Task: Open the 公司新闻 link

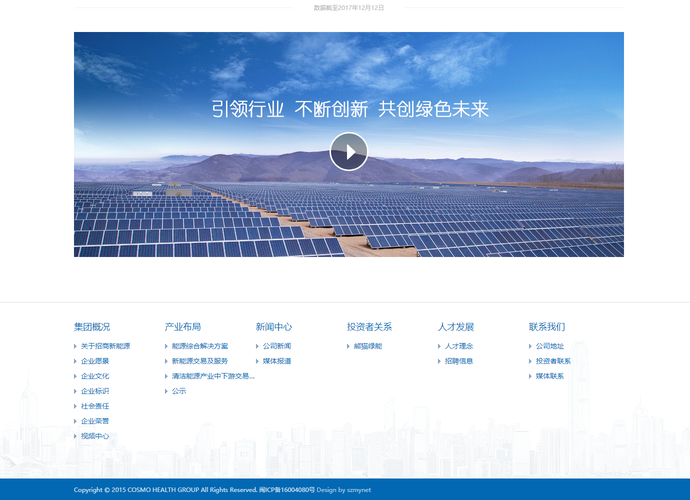Action: coord(277,346)
